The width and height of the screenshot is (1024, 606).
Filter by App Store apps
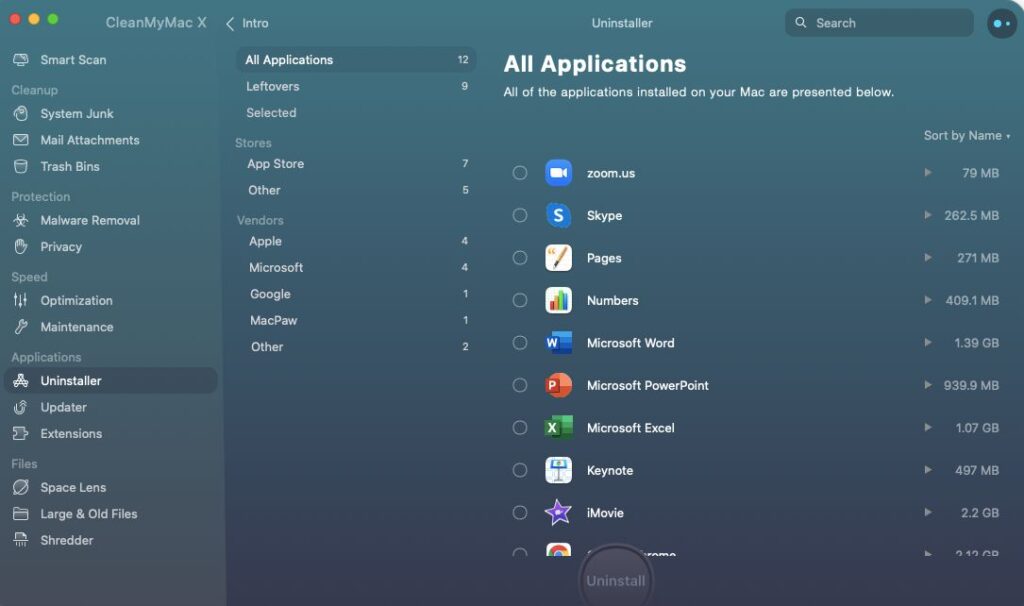356,163
